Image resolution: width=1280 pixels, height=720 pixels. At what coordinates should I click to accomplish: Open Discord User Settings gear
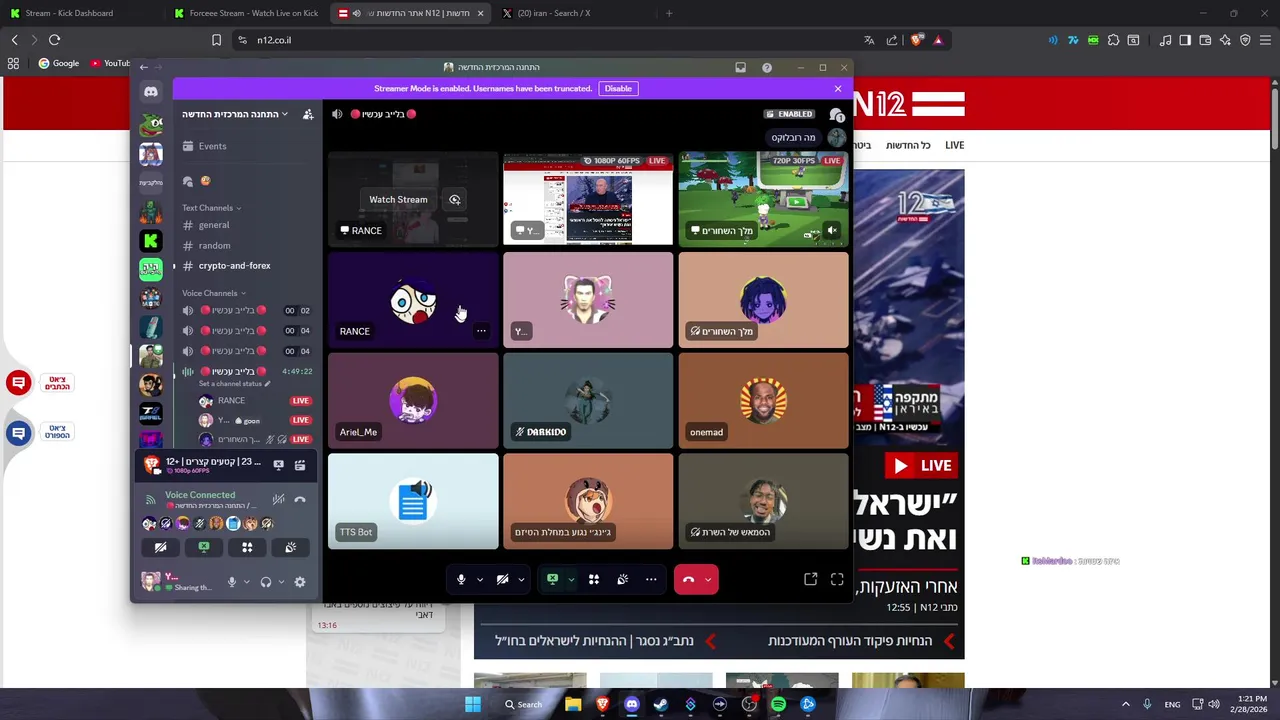300,582
